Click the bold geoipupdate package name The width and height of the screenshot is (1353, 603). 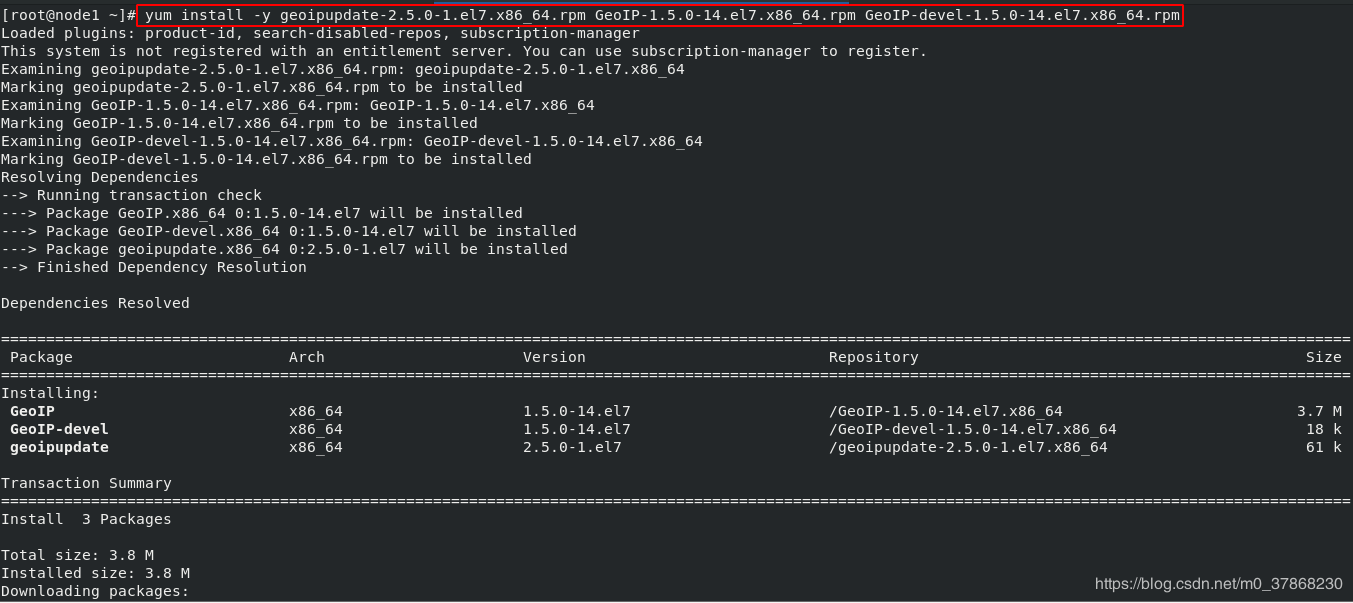(x=59, y=447)
